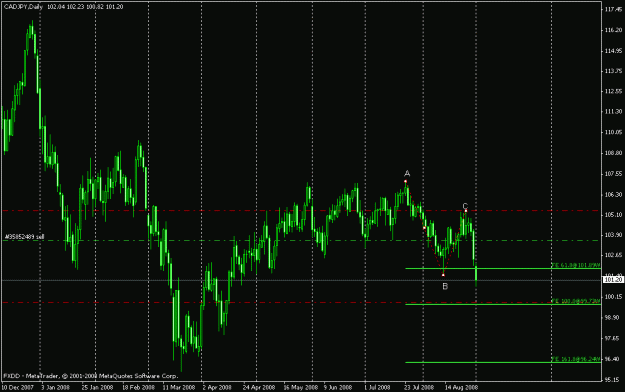Click the 111.30 price axis value
Image resolution: width=625 pixels, height=392 pixels.
pos(613,112)
